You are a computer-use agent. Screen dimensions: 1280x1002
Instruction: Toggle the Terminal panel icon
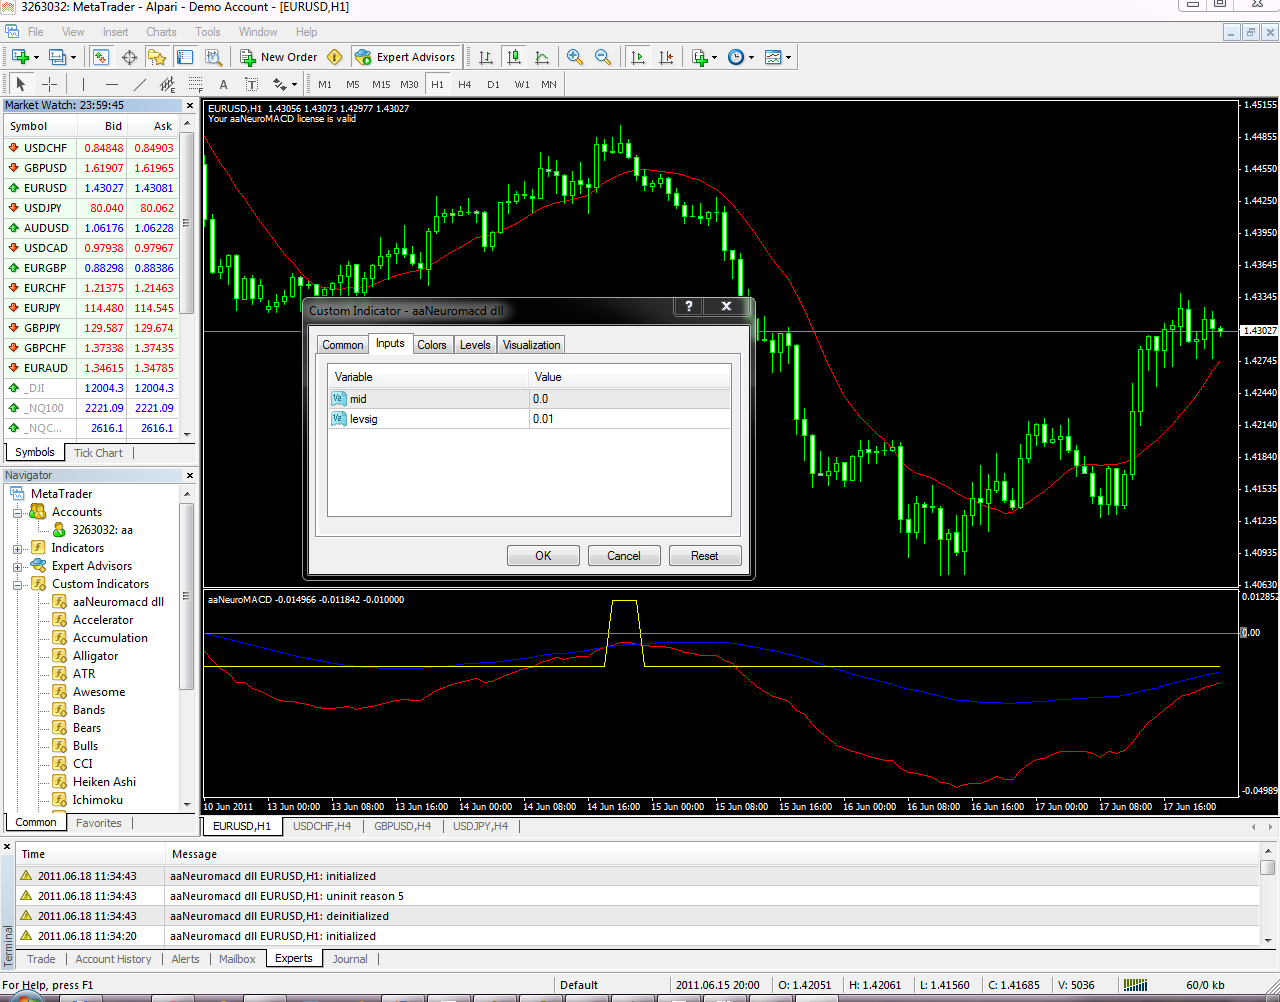click(185, 57)
